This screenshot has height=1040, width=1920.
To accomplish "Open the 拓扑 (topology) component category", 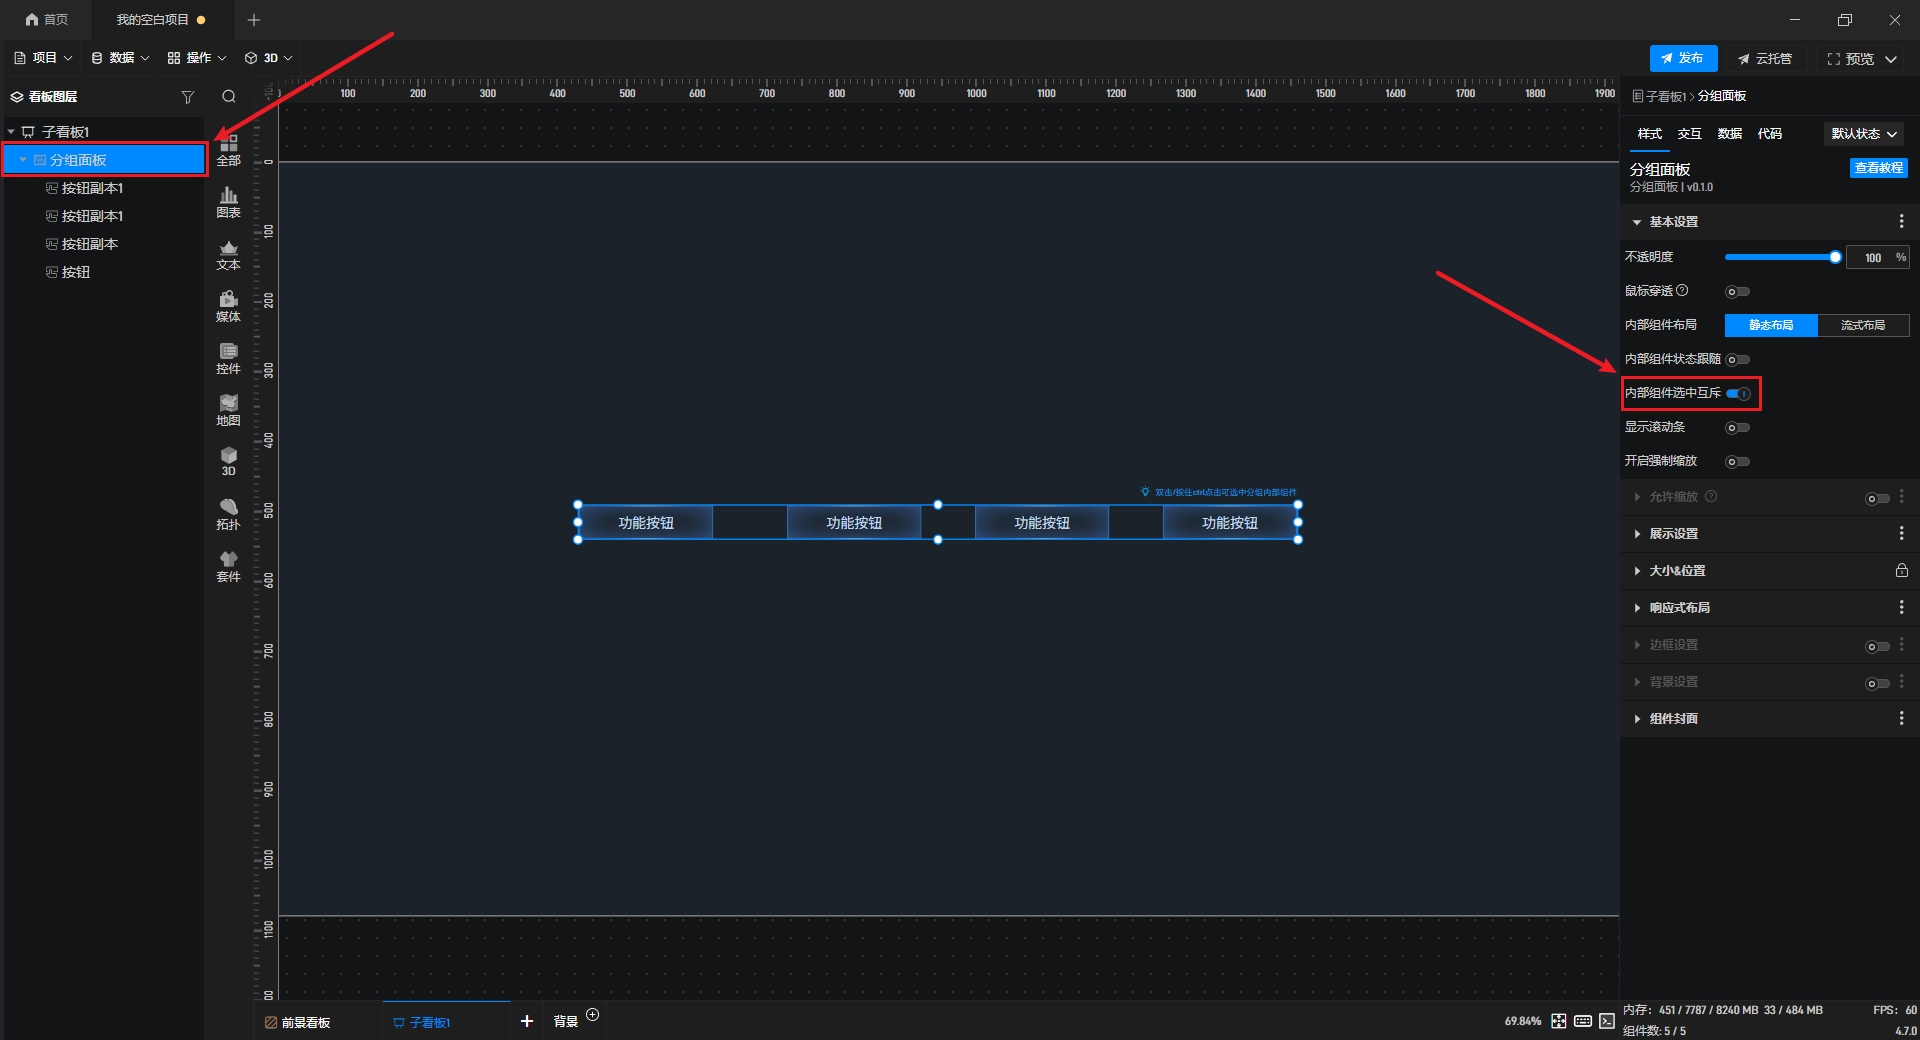I will (228, 514).
